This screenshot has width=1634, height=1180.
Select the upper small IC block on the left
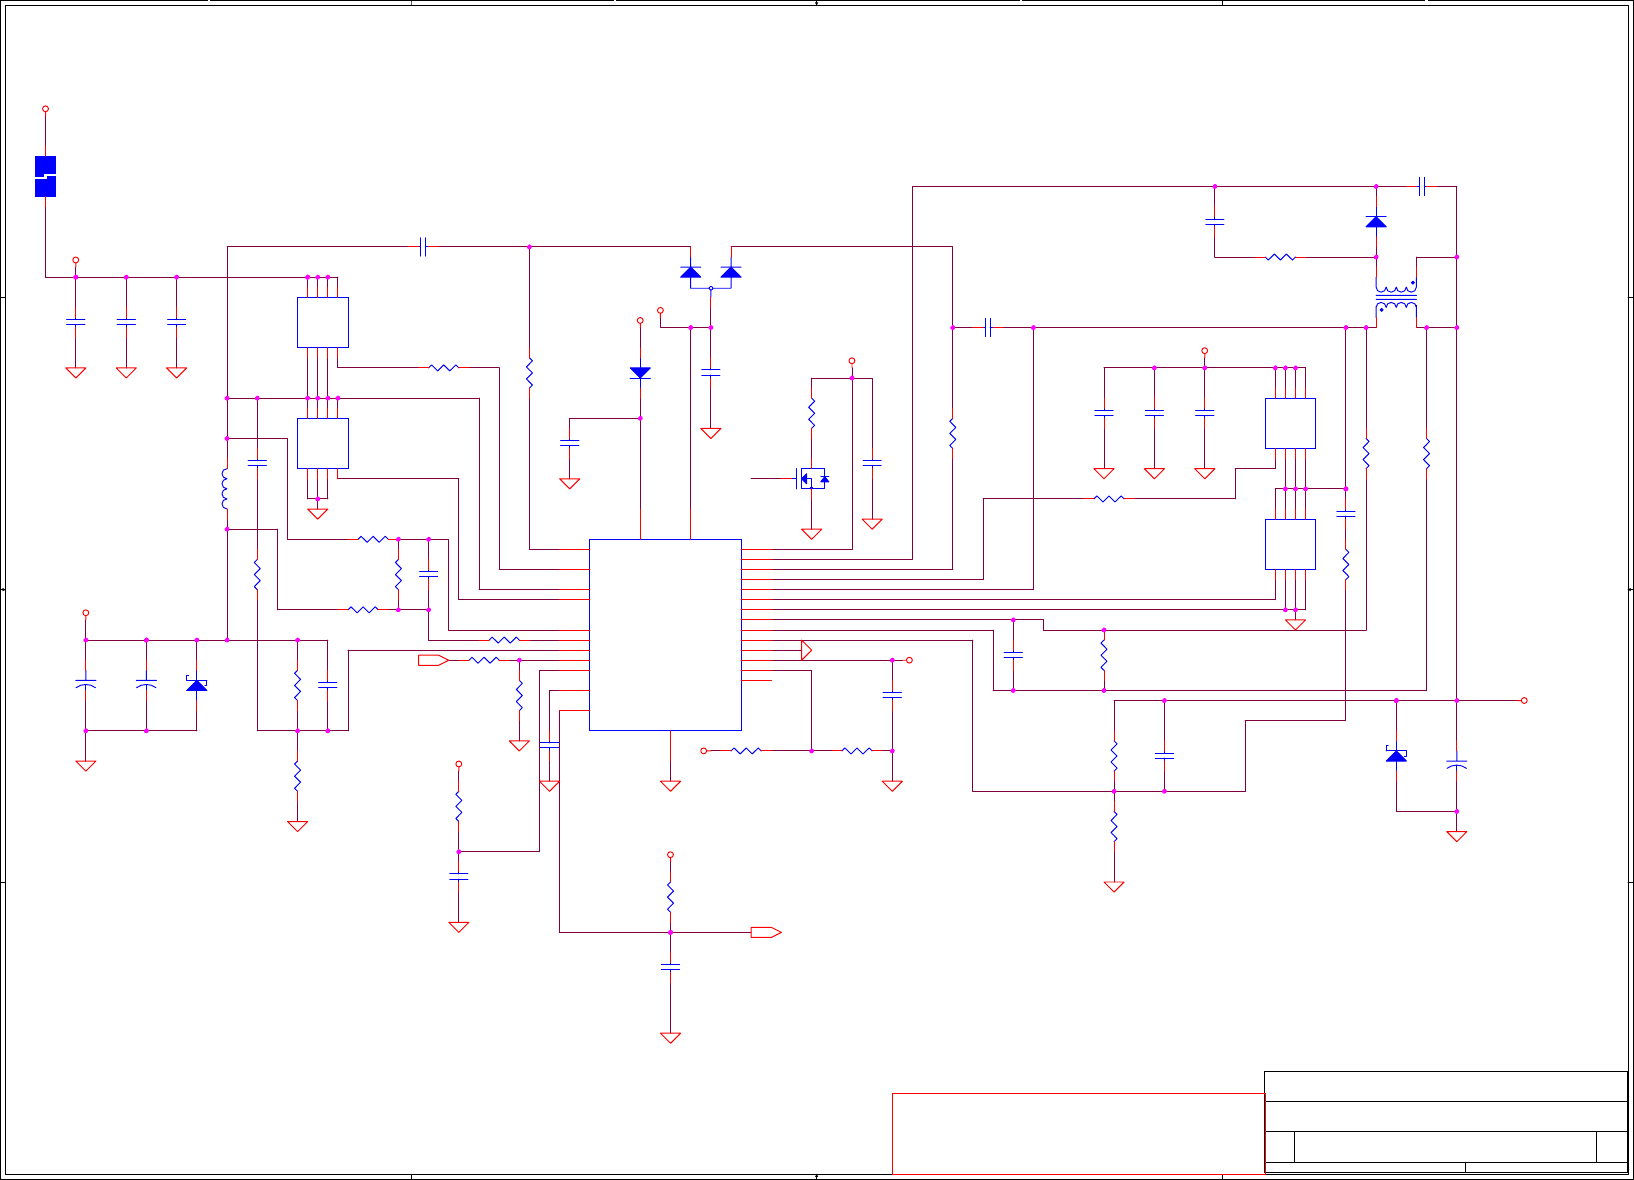coord(323,322)
